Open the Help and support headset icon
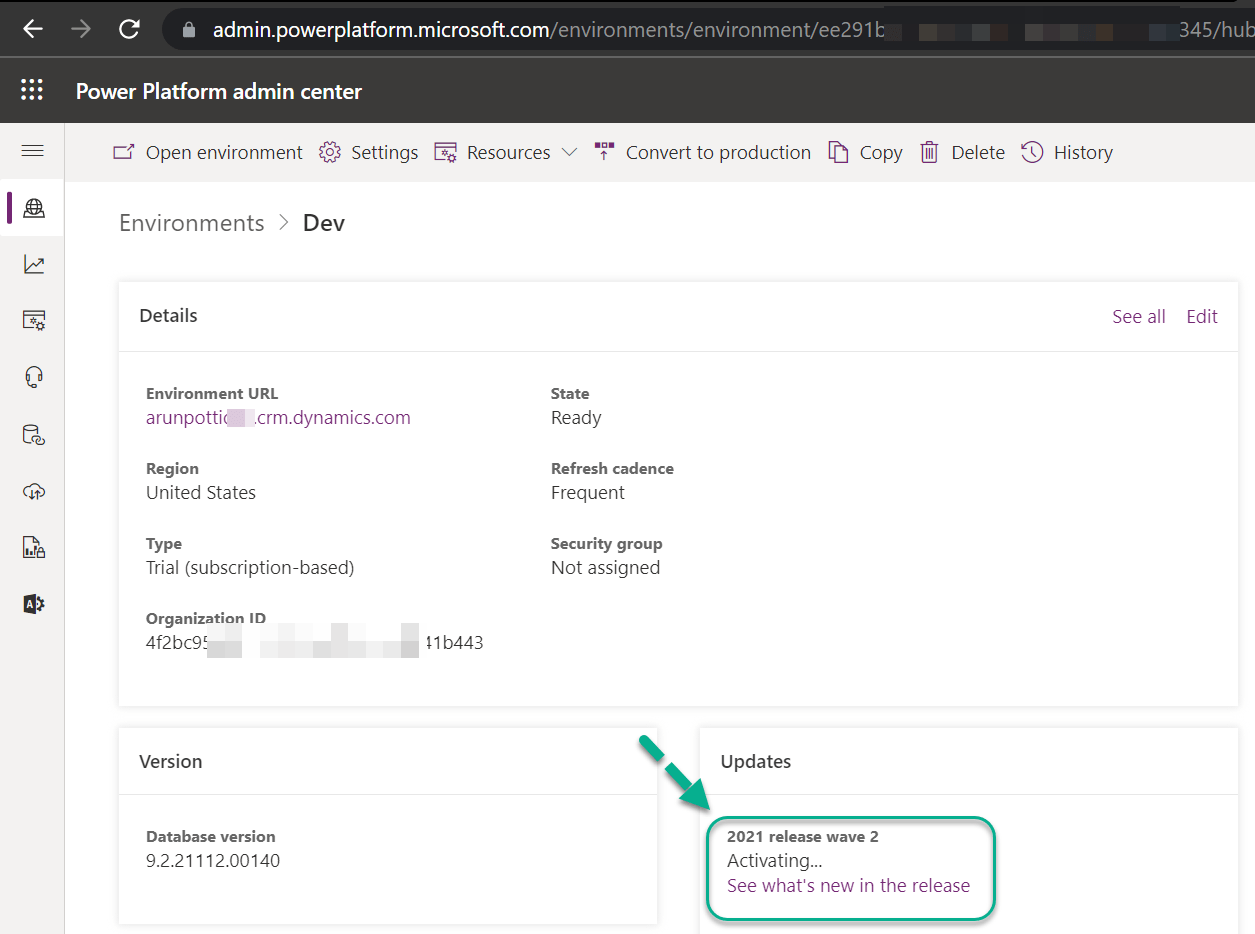The image size is (1255, 934). (x=34, y=377)
